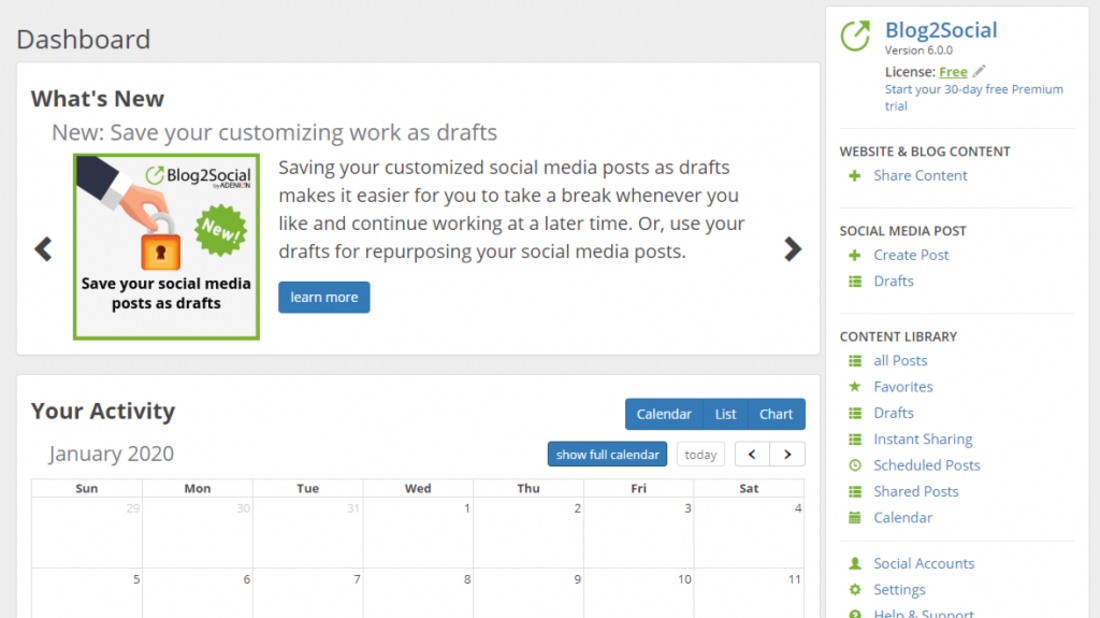Open Instant Sharing in Content Library
This screenshot has width=1100, height=618.
click(x=922, y=439)
